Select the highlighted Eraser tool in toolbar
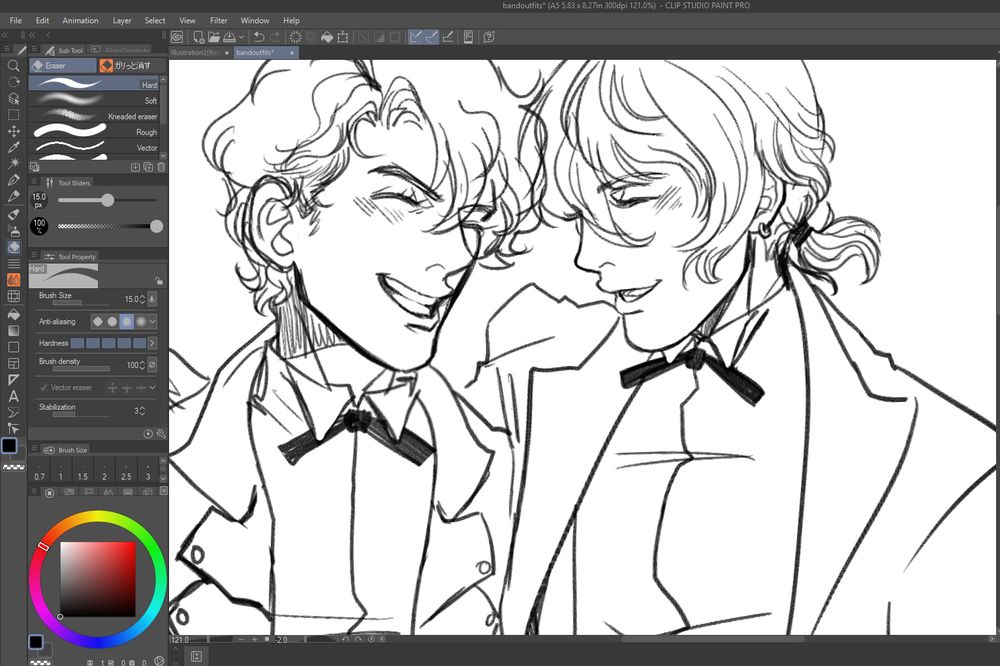Viewport: 1000px width, 666px height. (13, 248)
